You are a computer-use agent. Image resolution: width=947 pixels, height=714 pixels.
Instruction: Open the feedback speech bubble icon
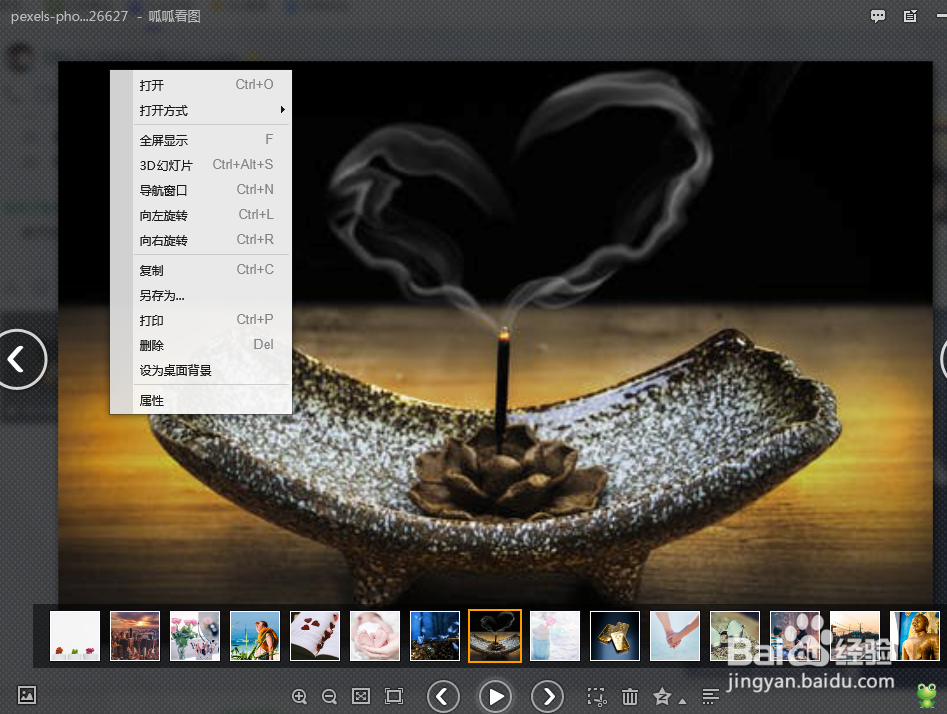click(878, 16)
